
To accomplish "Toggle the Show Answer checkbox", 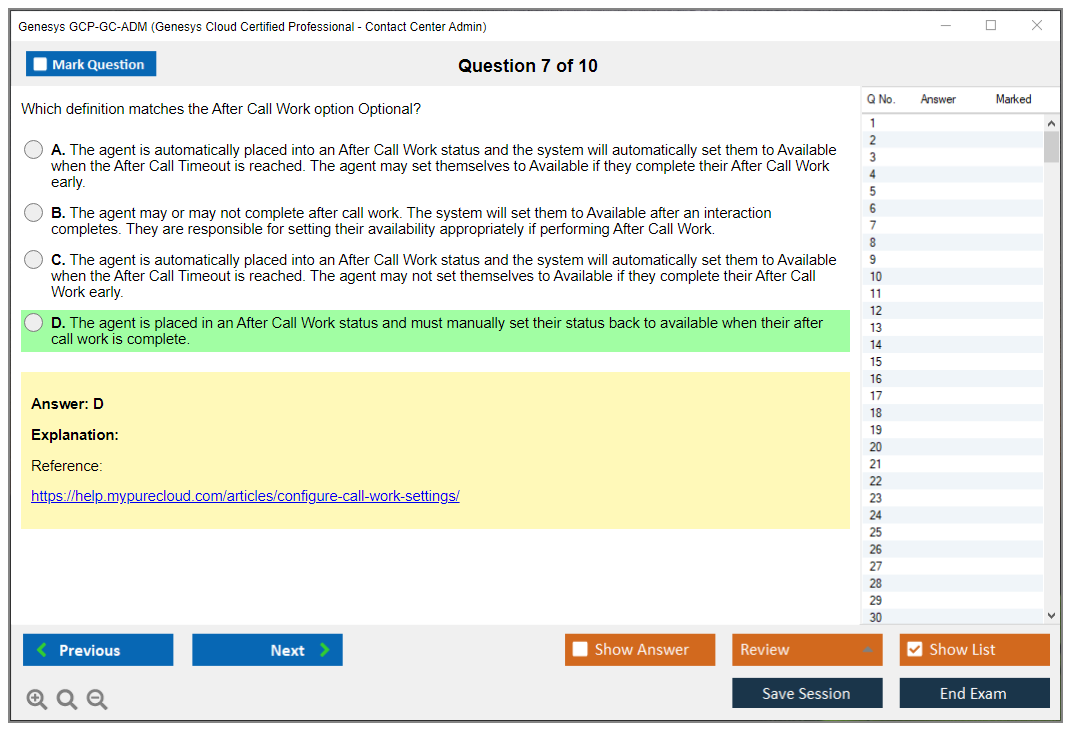I will point(580,650).
